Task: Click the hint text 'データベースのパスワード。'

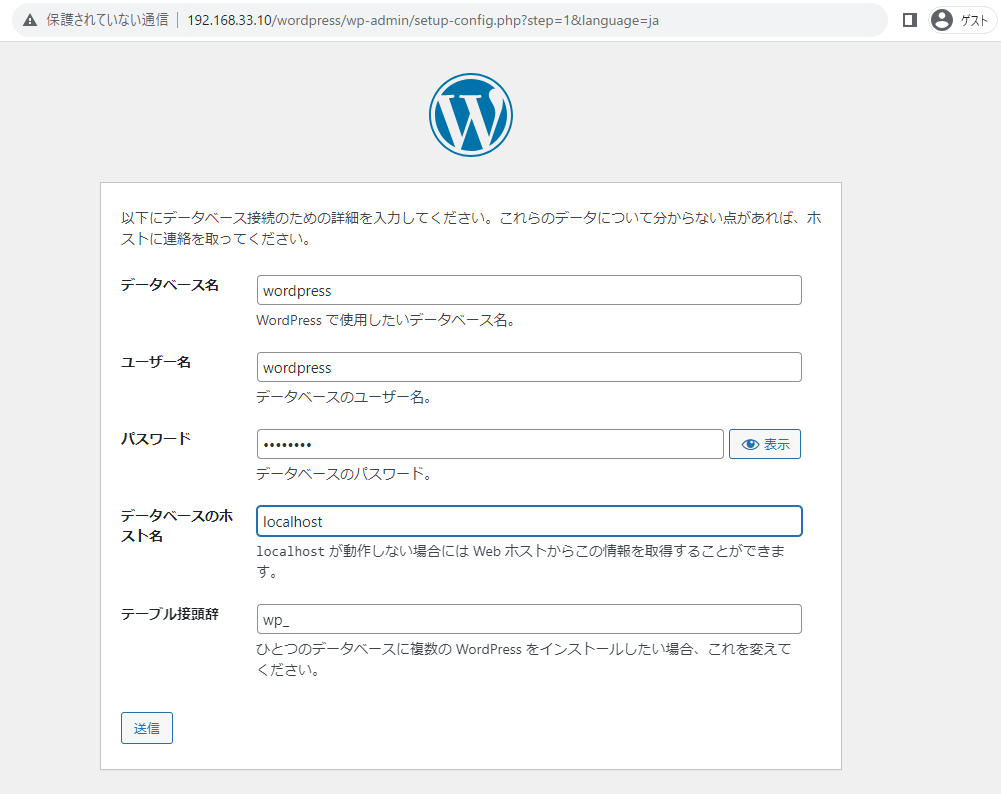Action: (x=345, y=474)
